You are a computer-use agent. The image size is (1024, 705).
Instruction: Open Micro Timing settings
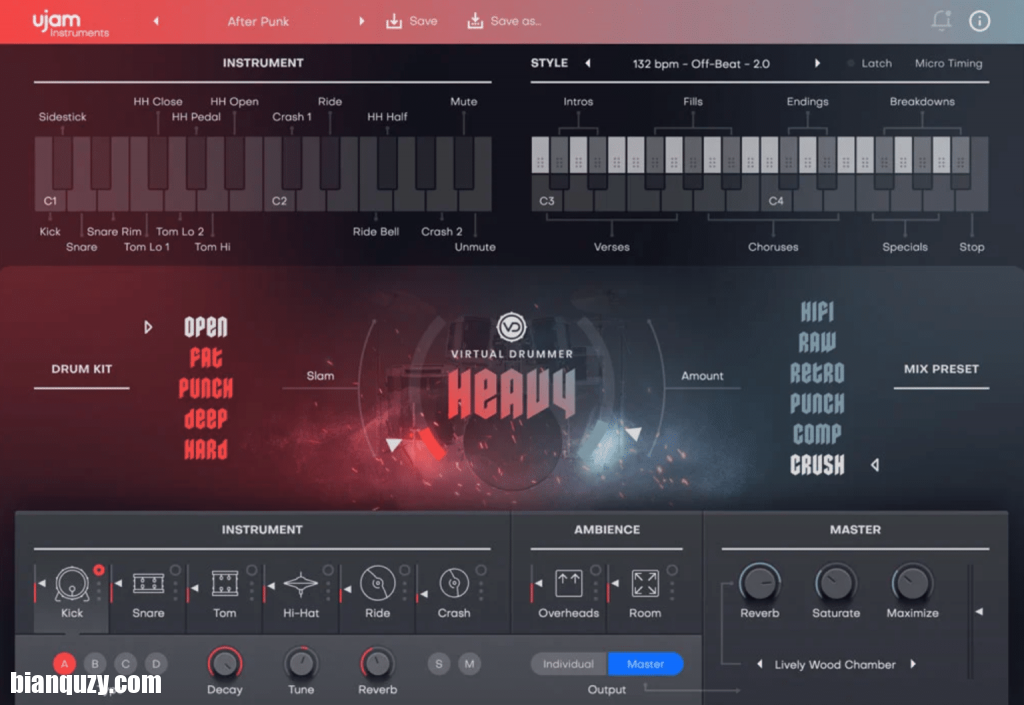coord(948,63)
